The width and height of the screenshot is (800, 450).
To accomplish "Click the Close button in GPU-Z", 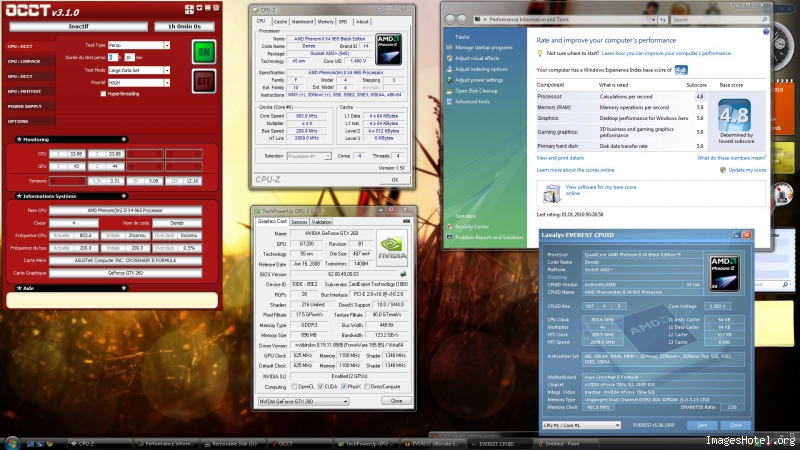I will click(x=396, y=401).
